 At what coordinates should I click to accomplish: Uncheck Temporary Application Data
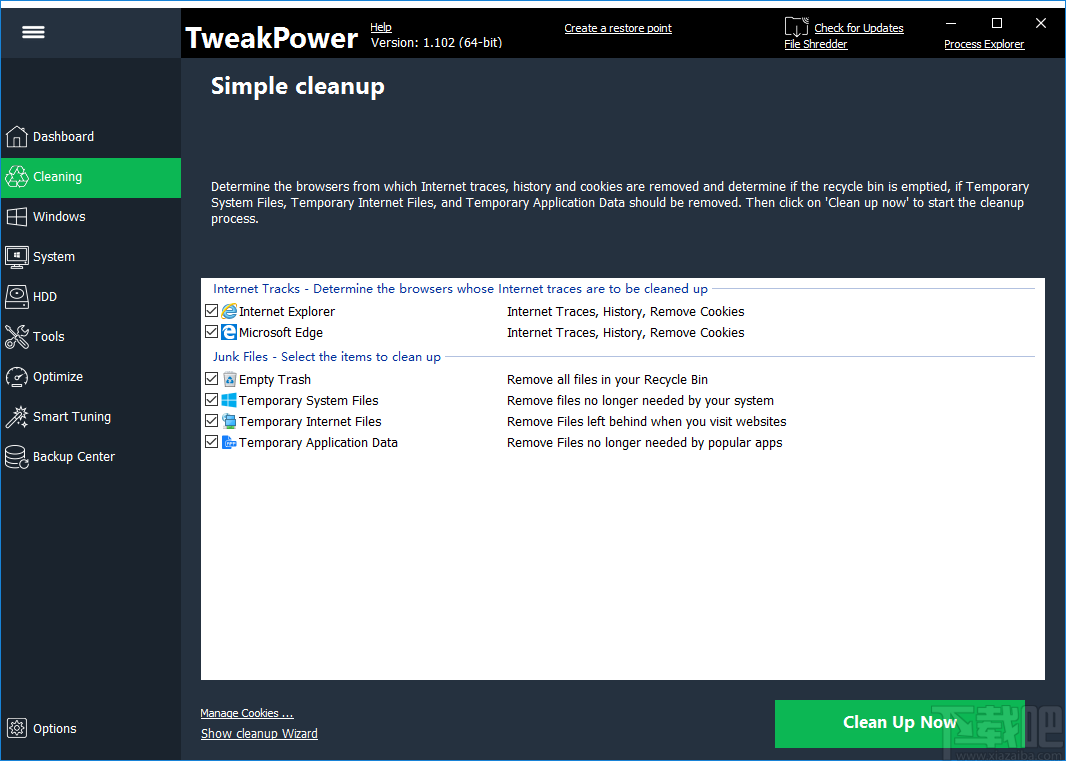click(211, 441)
